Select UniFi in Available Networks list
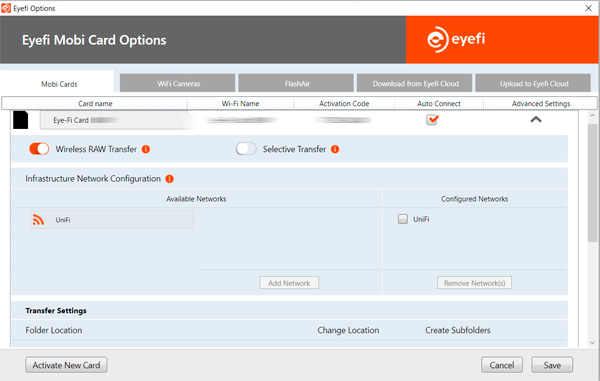Screen dimensions: 600x381 pyautogui.click(x=112, y=220)
